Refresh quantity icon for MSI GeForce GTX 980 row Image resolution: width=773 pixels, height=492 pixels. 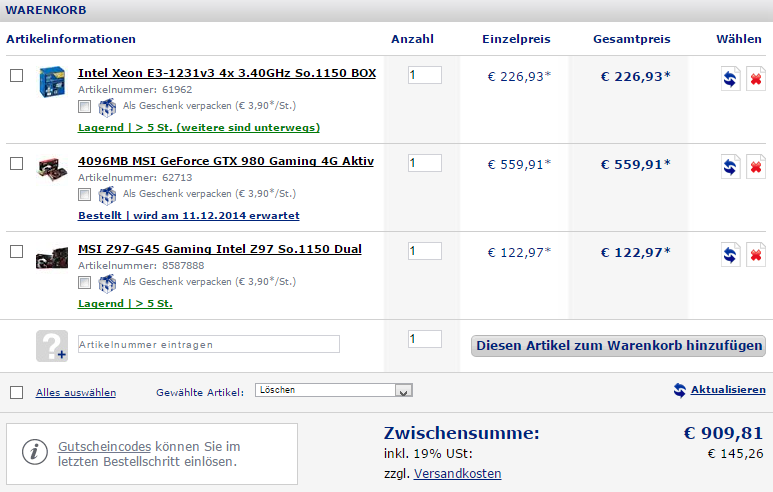730,167
